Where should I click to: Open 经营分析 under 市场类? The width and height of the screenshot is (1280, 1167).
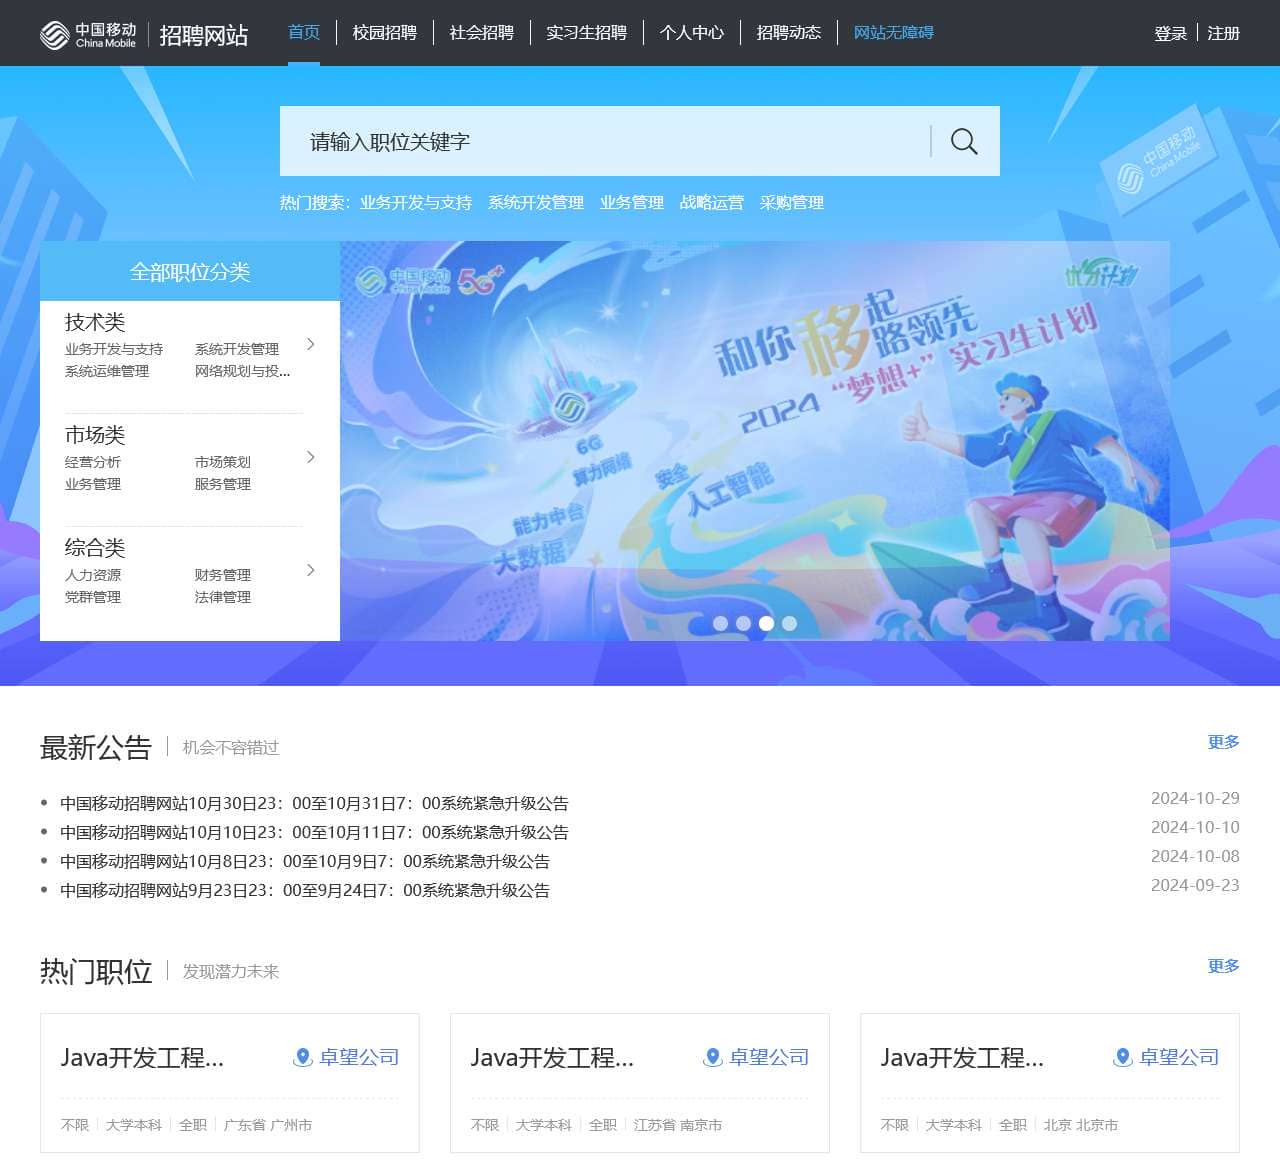[93, 462]
